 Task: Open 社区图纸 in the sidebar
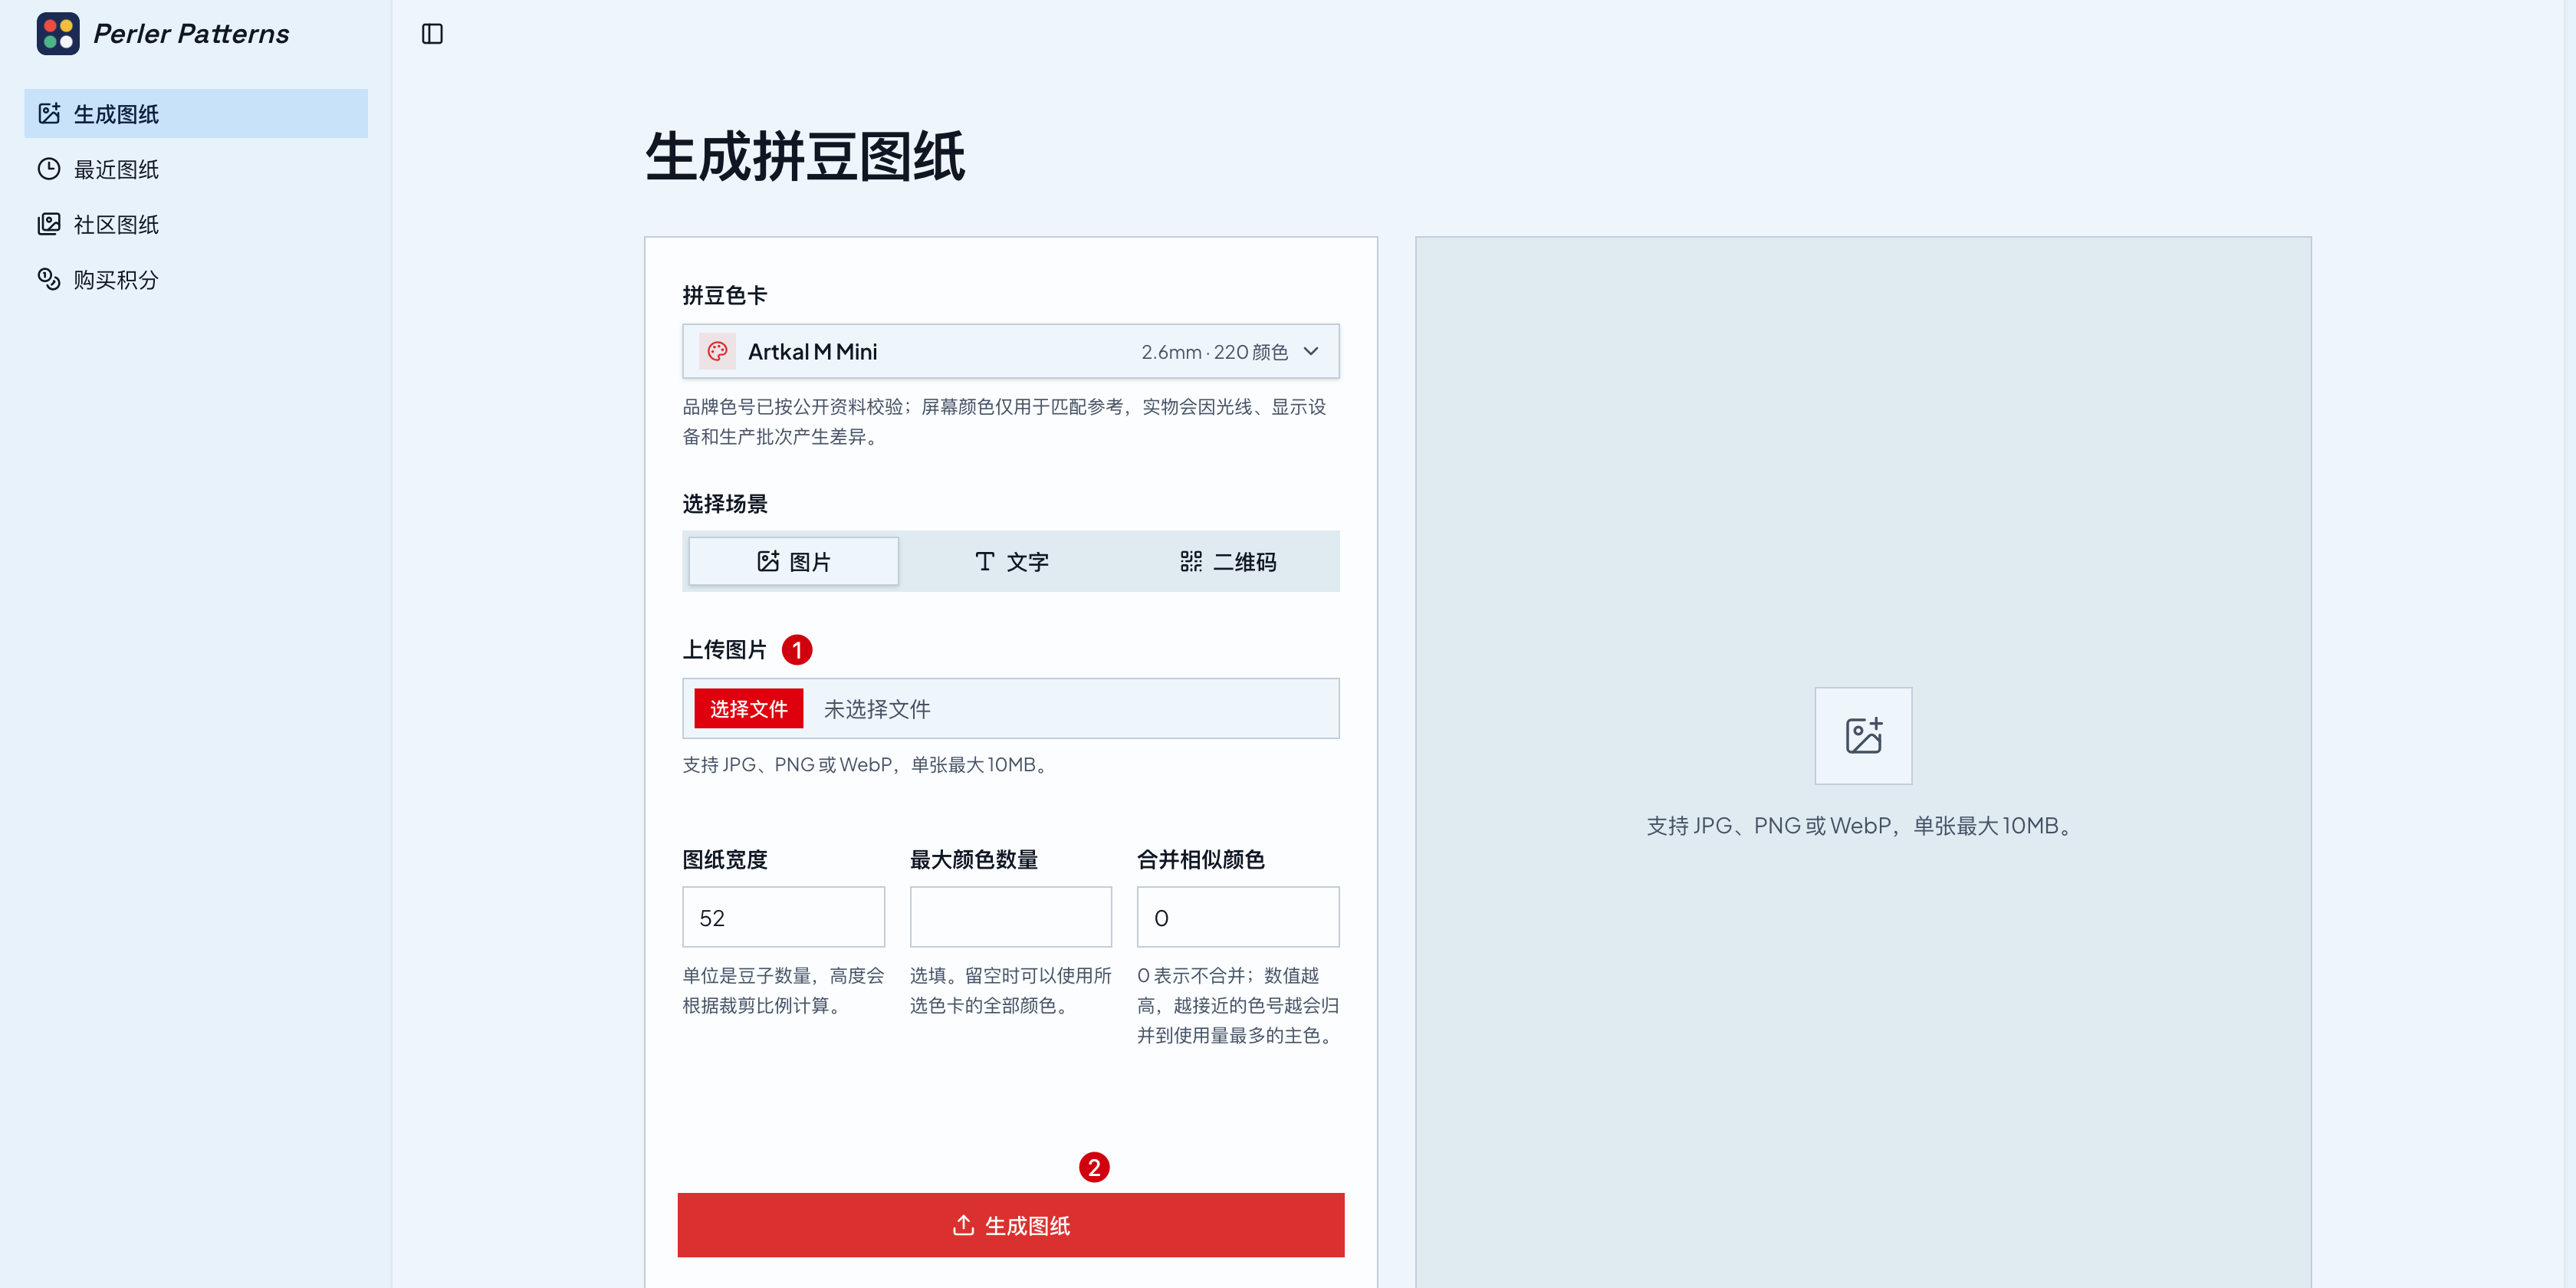pyautogui.click(x=196, y=224)
